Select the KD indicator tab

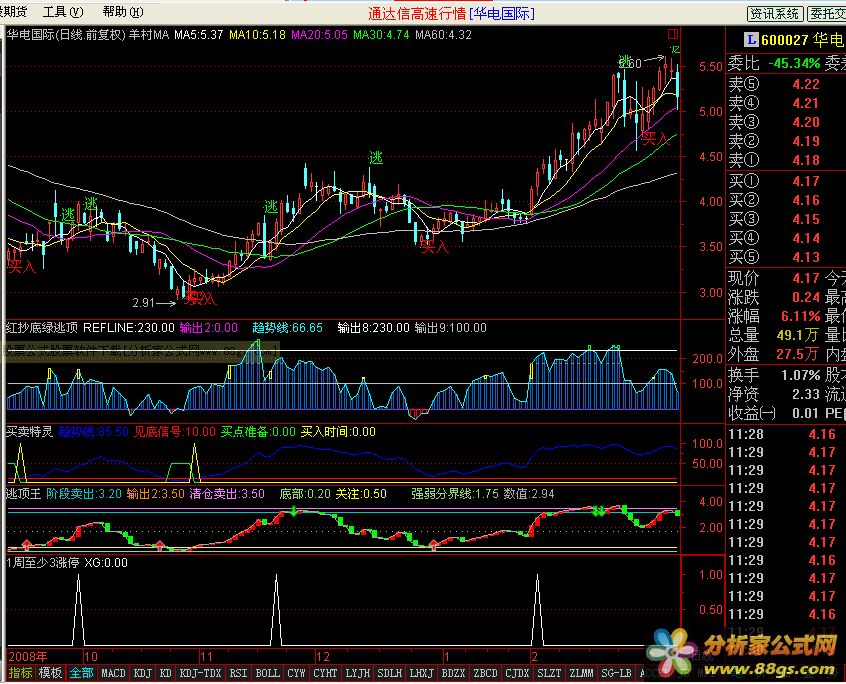click(x=166, y=673)
